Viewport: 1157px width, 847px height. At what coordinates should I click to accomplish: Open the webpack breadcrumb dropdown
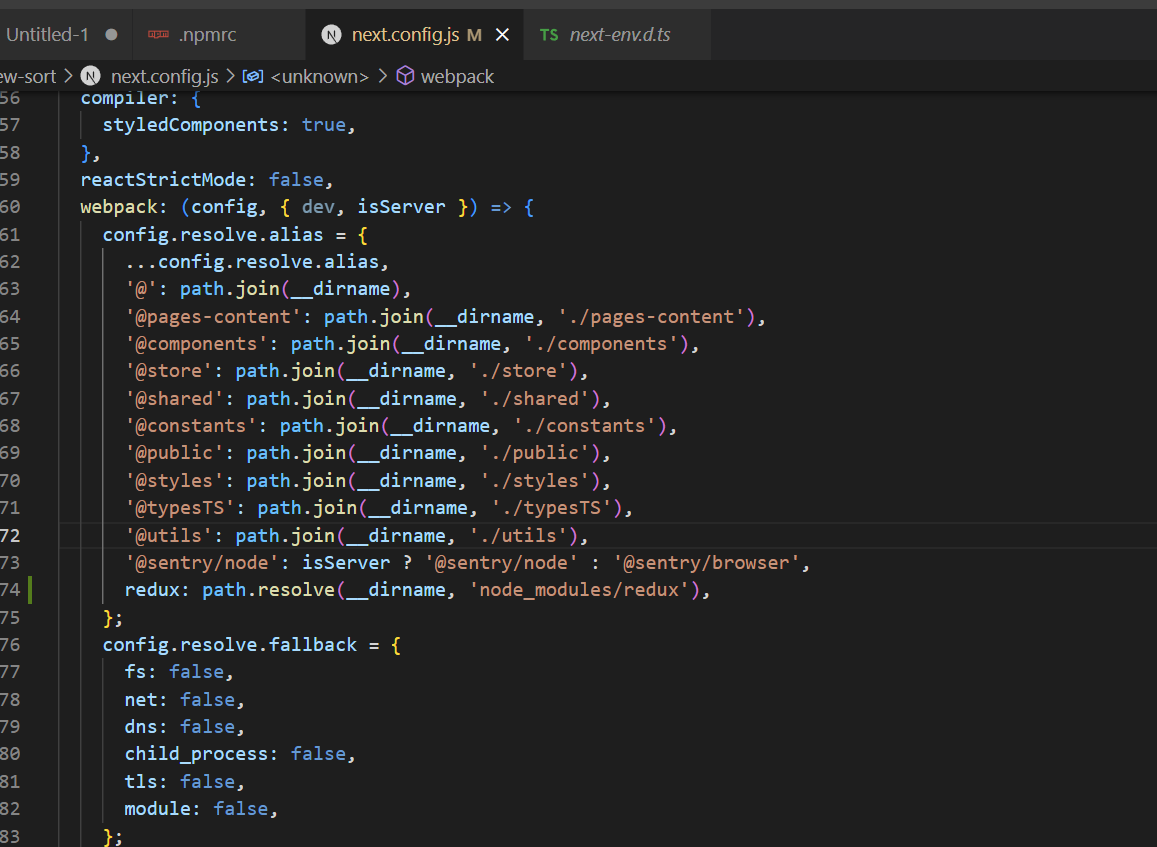click(457, 75)
